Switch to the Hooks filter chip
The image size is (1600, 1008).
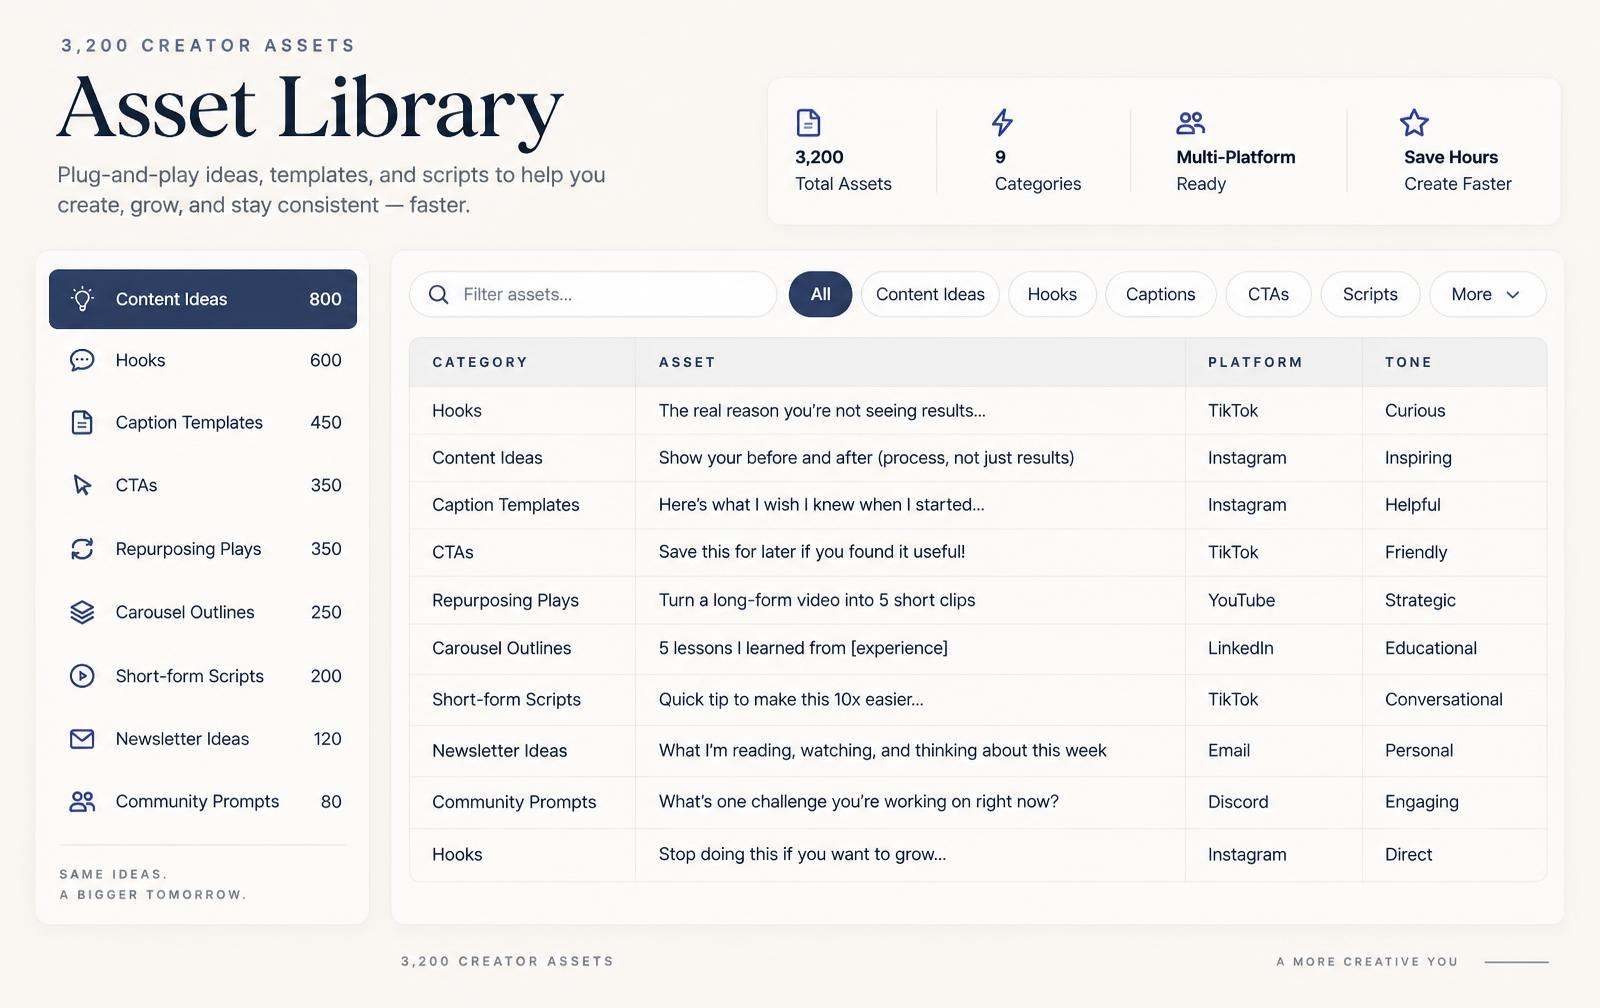pos(1052,294)
